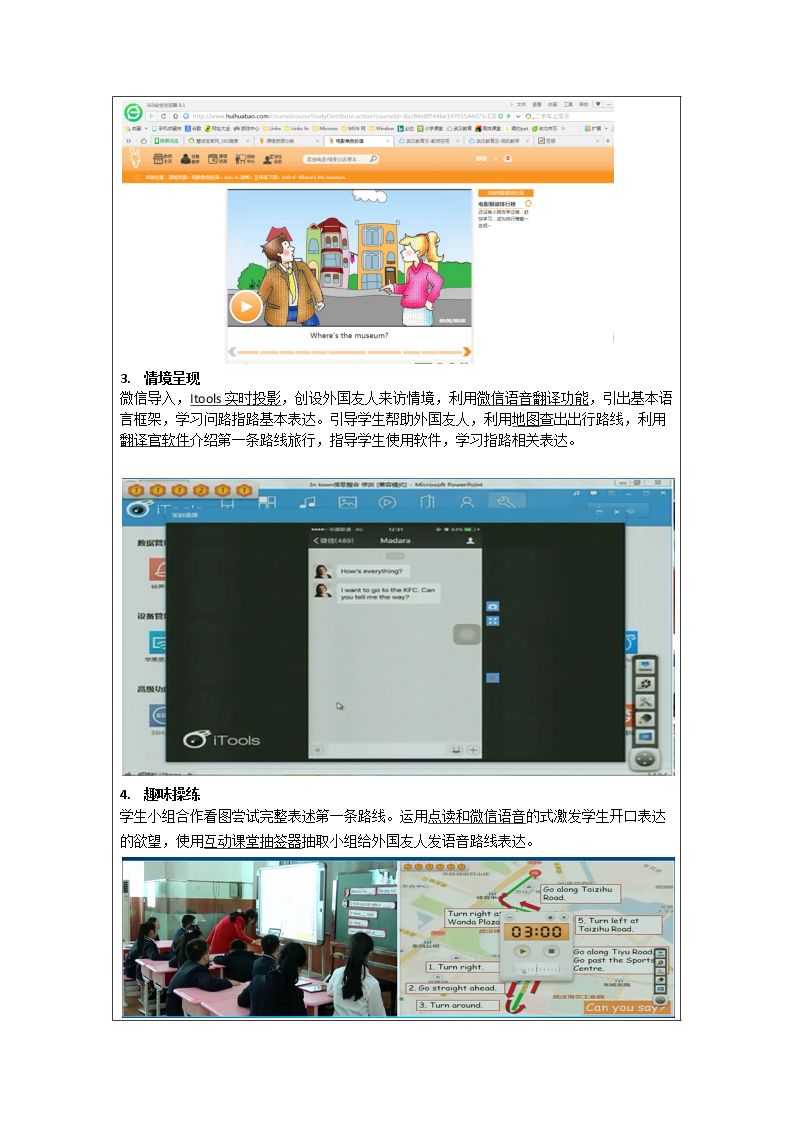The height and width of the screenshot is (1123, 794).
Task: Reload the page with the browser refresh icon
Action: 164,116
